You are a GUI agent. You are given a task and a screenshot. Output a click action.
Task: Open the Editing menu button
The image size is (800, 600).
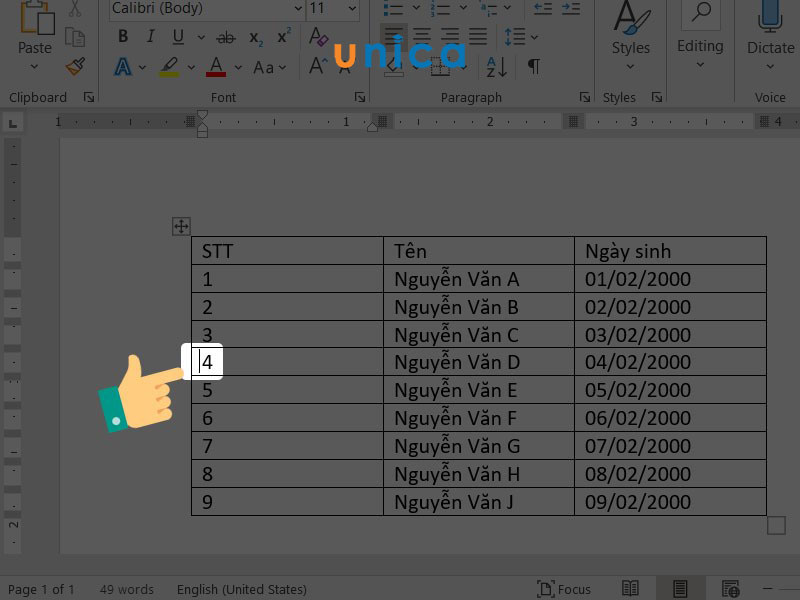700,36
